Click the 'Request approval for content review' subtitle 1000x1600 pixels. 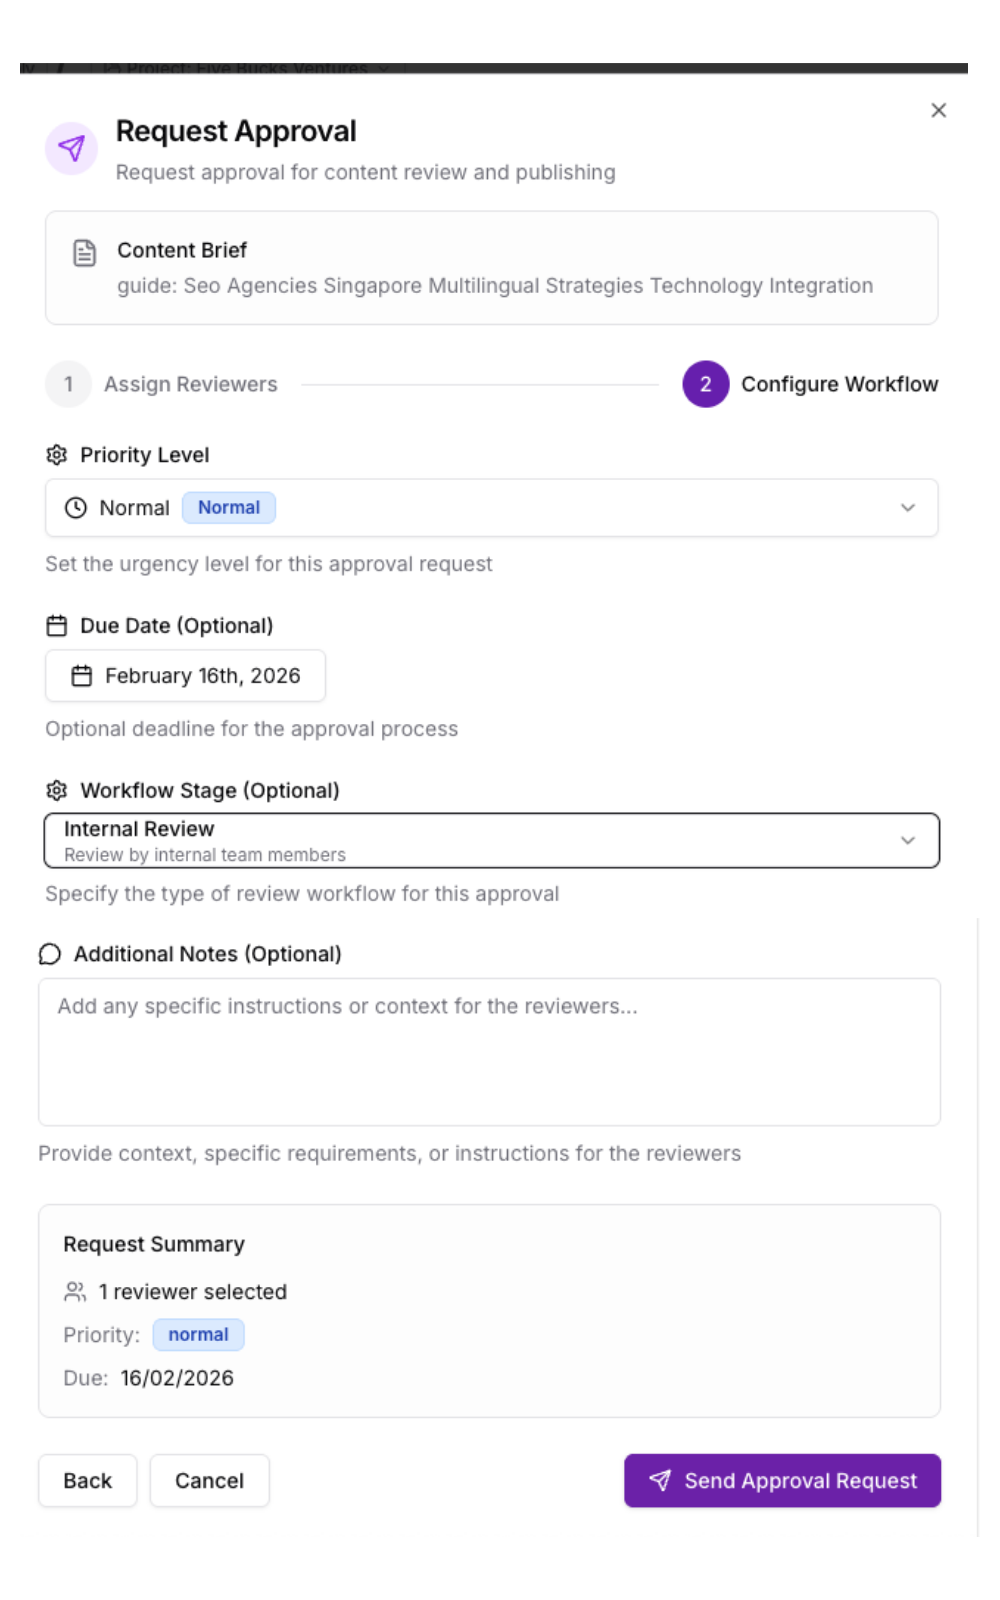coord(366,172)
